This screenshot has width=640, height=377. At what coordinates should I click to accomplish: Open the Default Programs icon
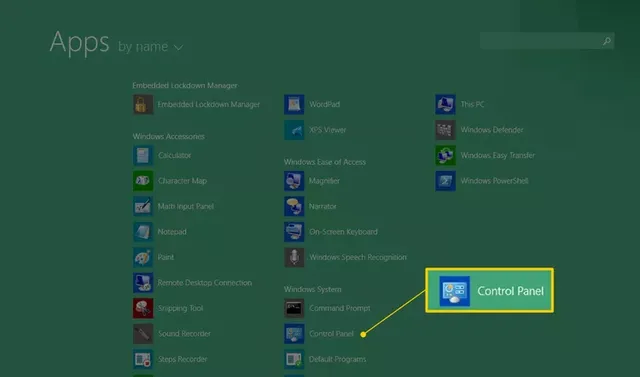tap(294, 359)
